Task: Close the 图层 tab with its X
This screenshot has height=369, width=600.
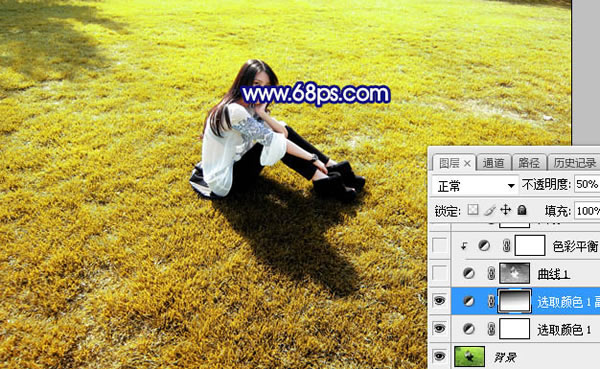Action: 467,164
